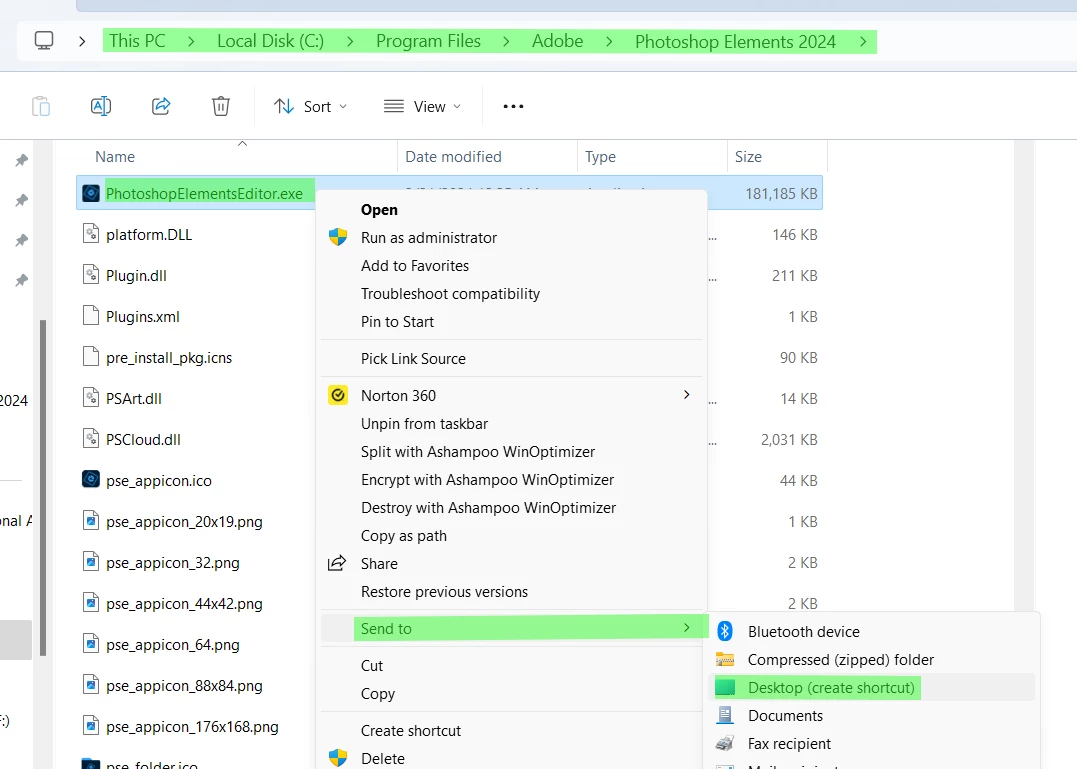The width and height of the screenshot is (1077, 769).
Task: Click the Share toolbar icon
Action: point(161,106)
